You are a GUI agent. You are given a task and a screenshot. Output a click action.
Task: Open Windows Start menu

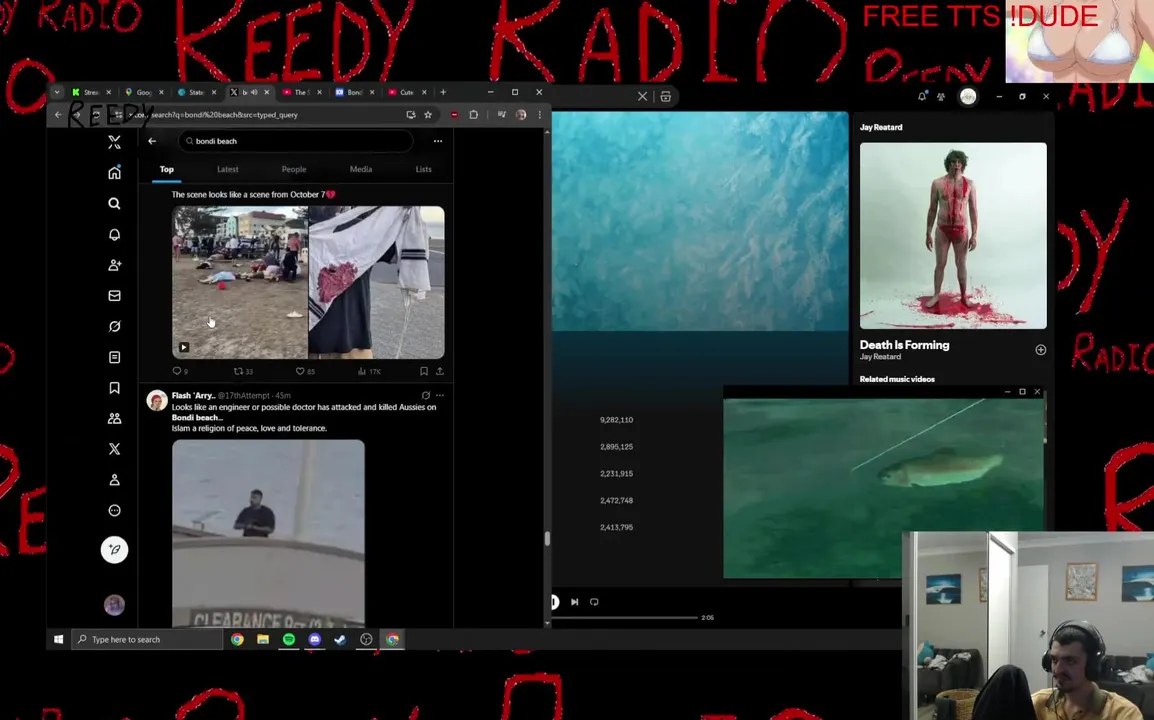coord(59,639)
